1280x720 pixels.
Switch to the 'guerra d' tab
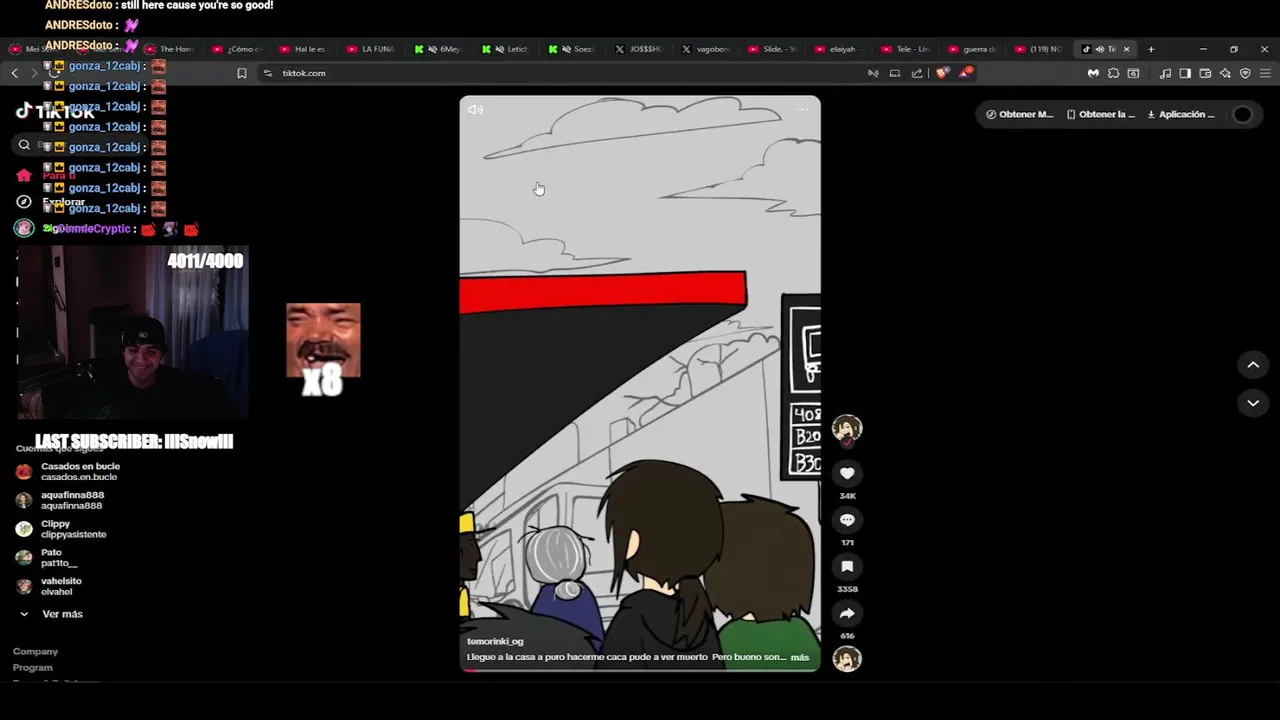tap(972, 49)
